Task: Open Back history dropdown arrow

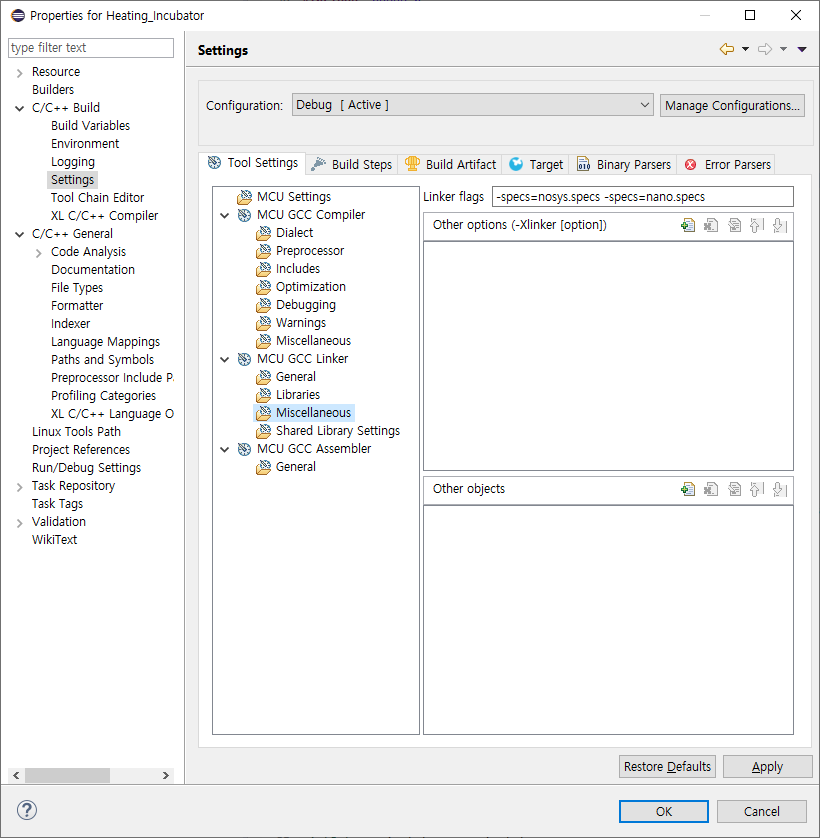Action: coord(745,49)
